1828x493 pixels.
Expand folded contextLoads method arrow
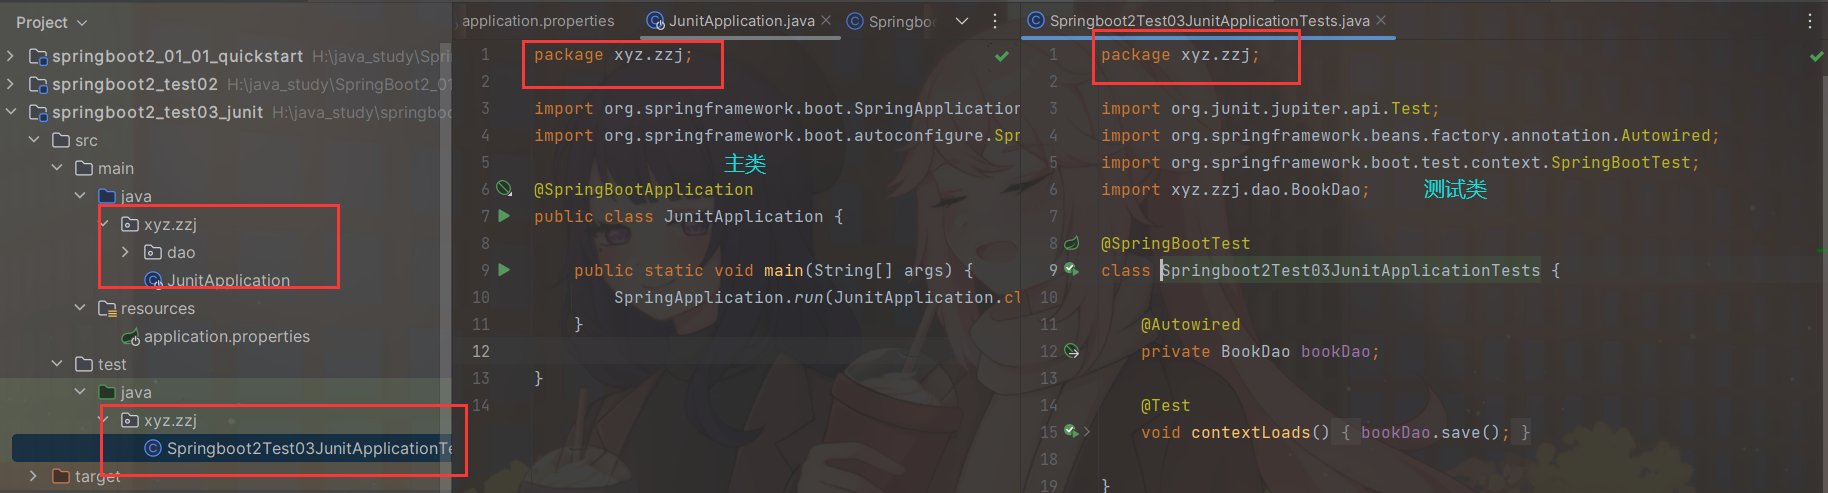coord(1087,432)
